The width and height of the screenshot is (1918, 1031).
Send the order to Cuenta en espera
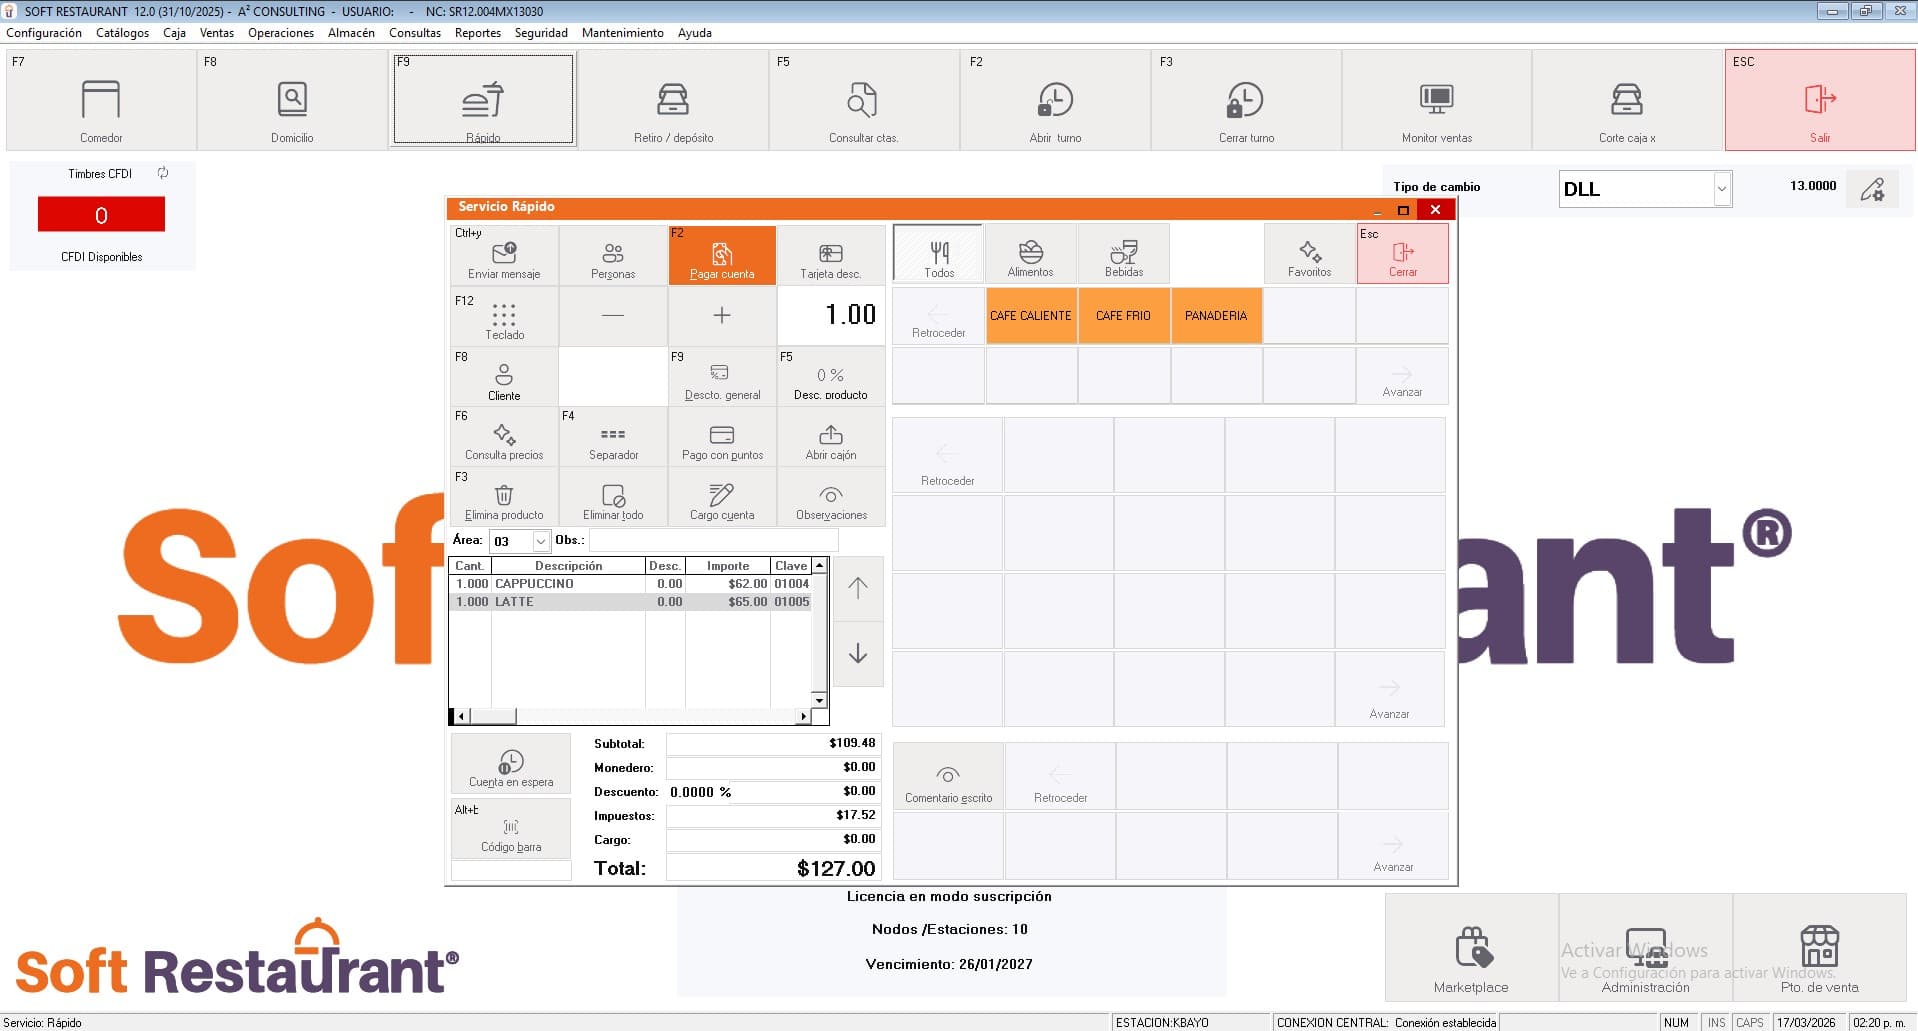(x=510, y=763)
